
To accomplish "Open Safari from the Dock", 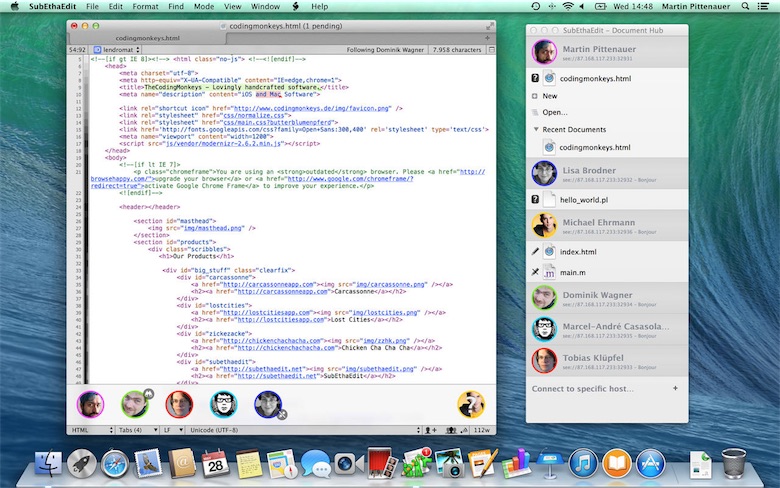I will 114,464.
